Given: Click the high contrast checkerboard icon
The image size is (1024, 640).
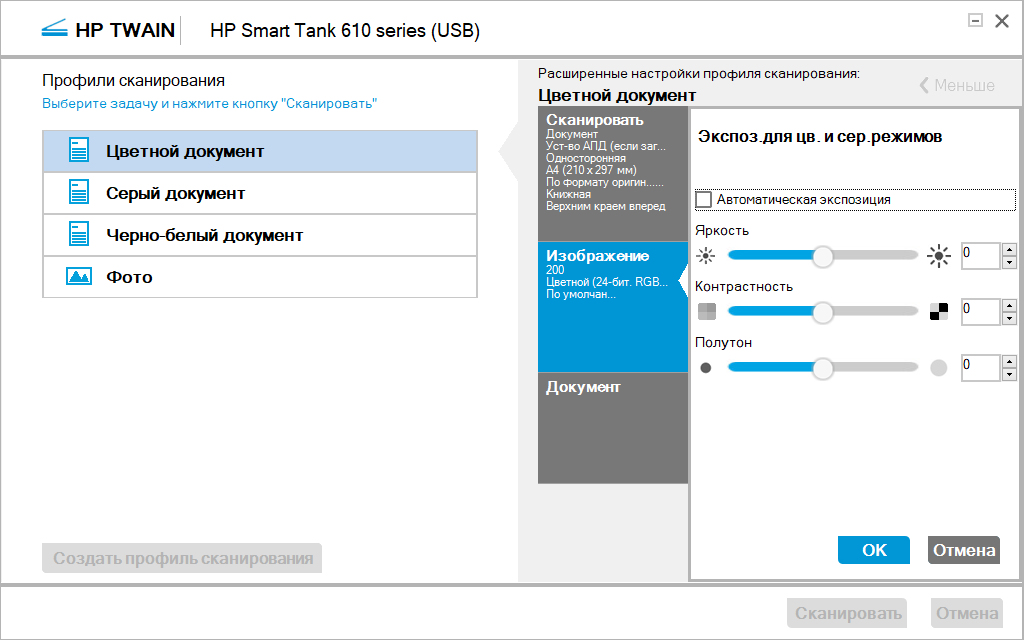Looking at the screenshot, I should click(938, 312).
